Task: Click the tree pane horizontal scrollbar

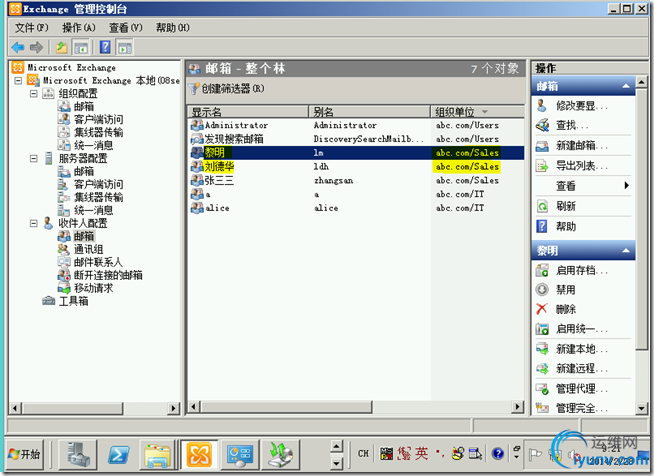Action: (x=94, y=408)
